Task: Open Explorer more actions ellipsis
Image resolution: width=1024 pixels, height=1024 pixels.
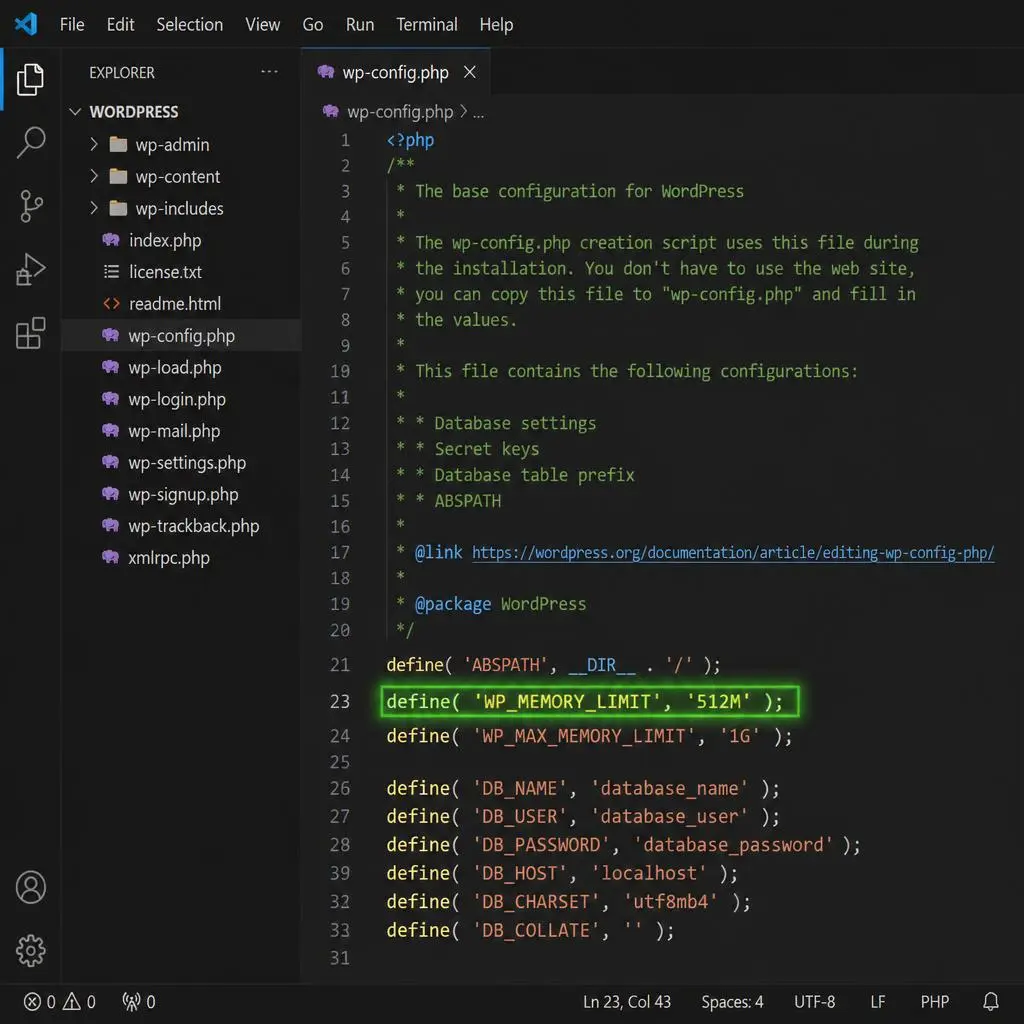Action: click(269, 72)
